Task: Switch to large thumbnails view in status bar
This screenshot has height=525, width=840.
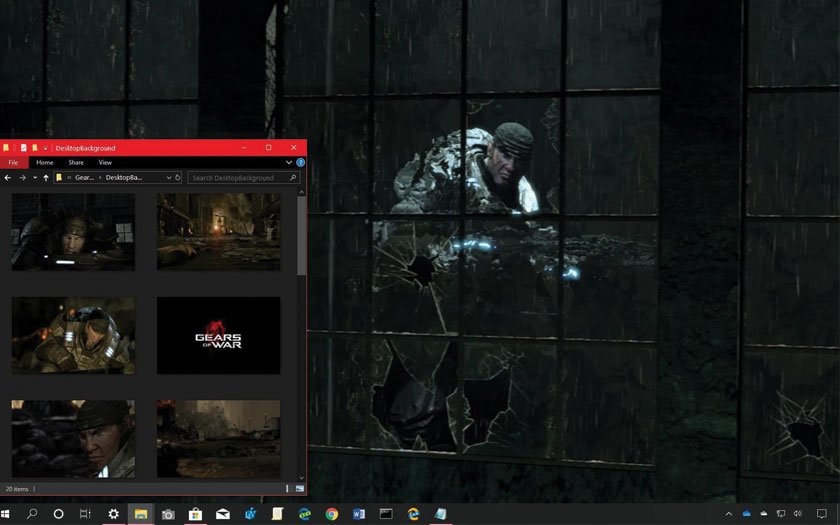Action: [x=299, y=489]
